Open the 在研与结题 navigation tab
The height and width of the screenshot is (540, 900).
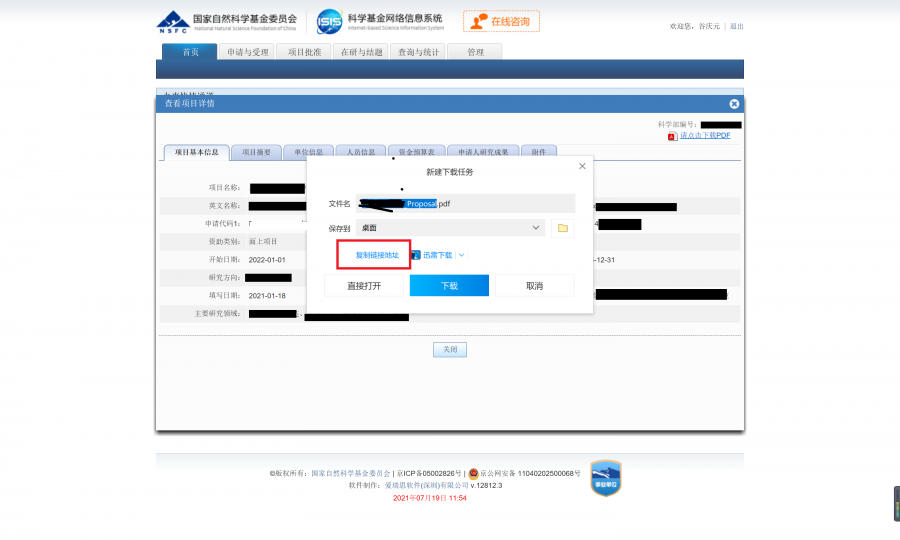(361, 52)
